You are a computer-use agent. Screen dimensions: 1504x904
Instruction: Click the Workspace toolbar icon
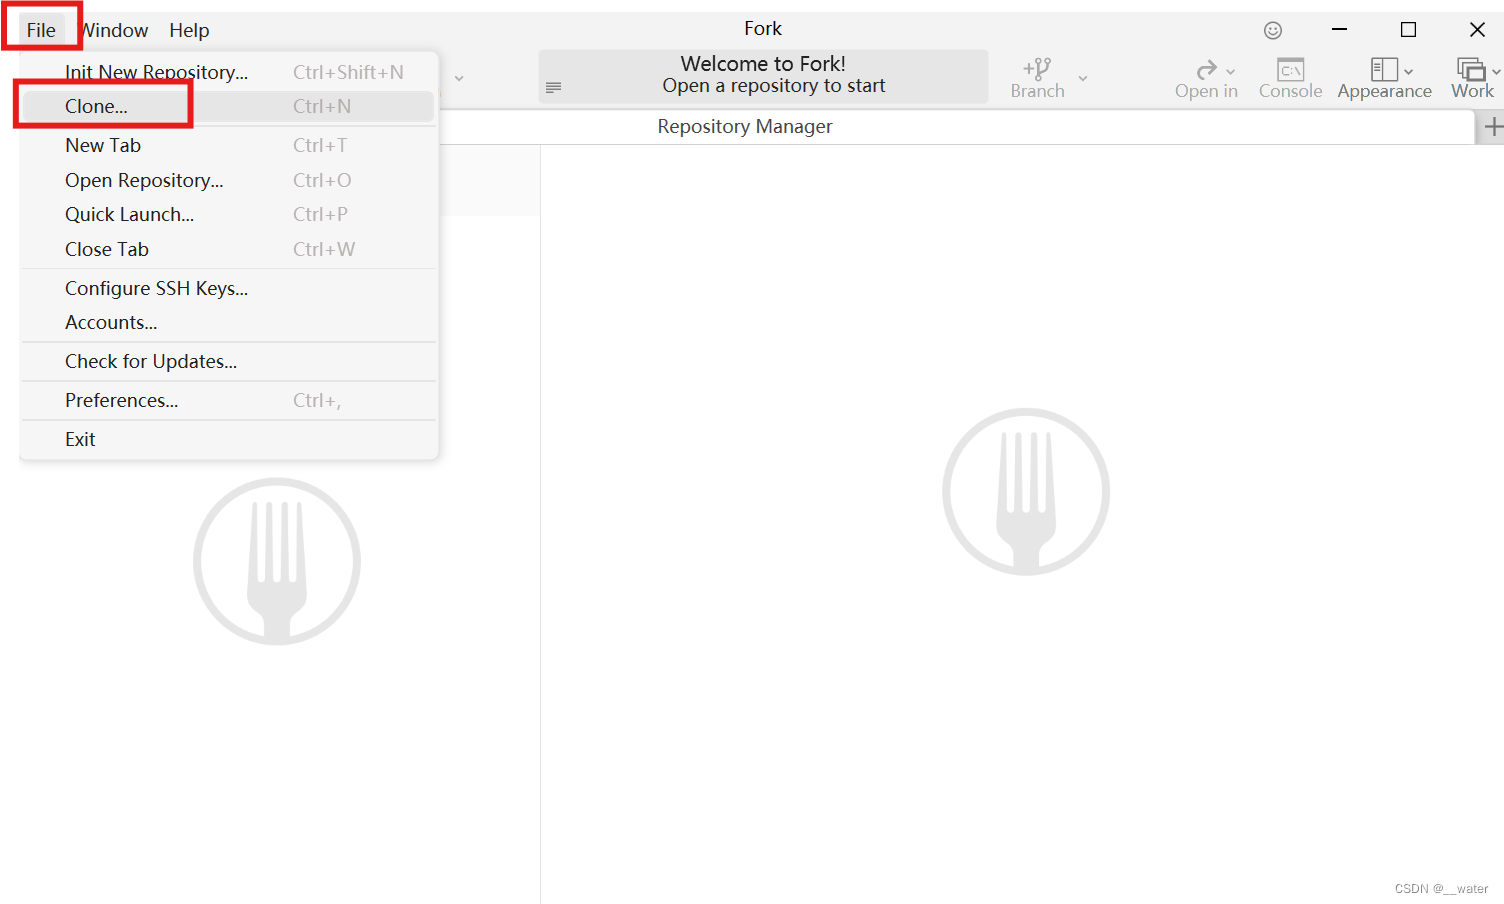tap(1471, 69)
